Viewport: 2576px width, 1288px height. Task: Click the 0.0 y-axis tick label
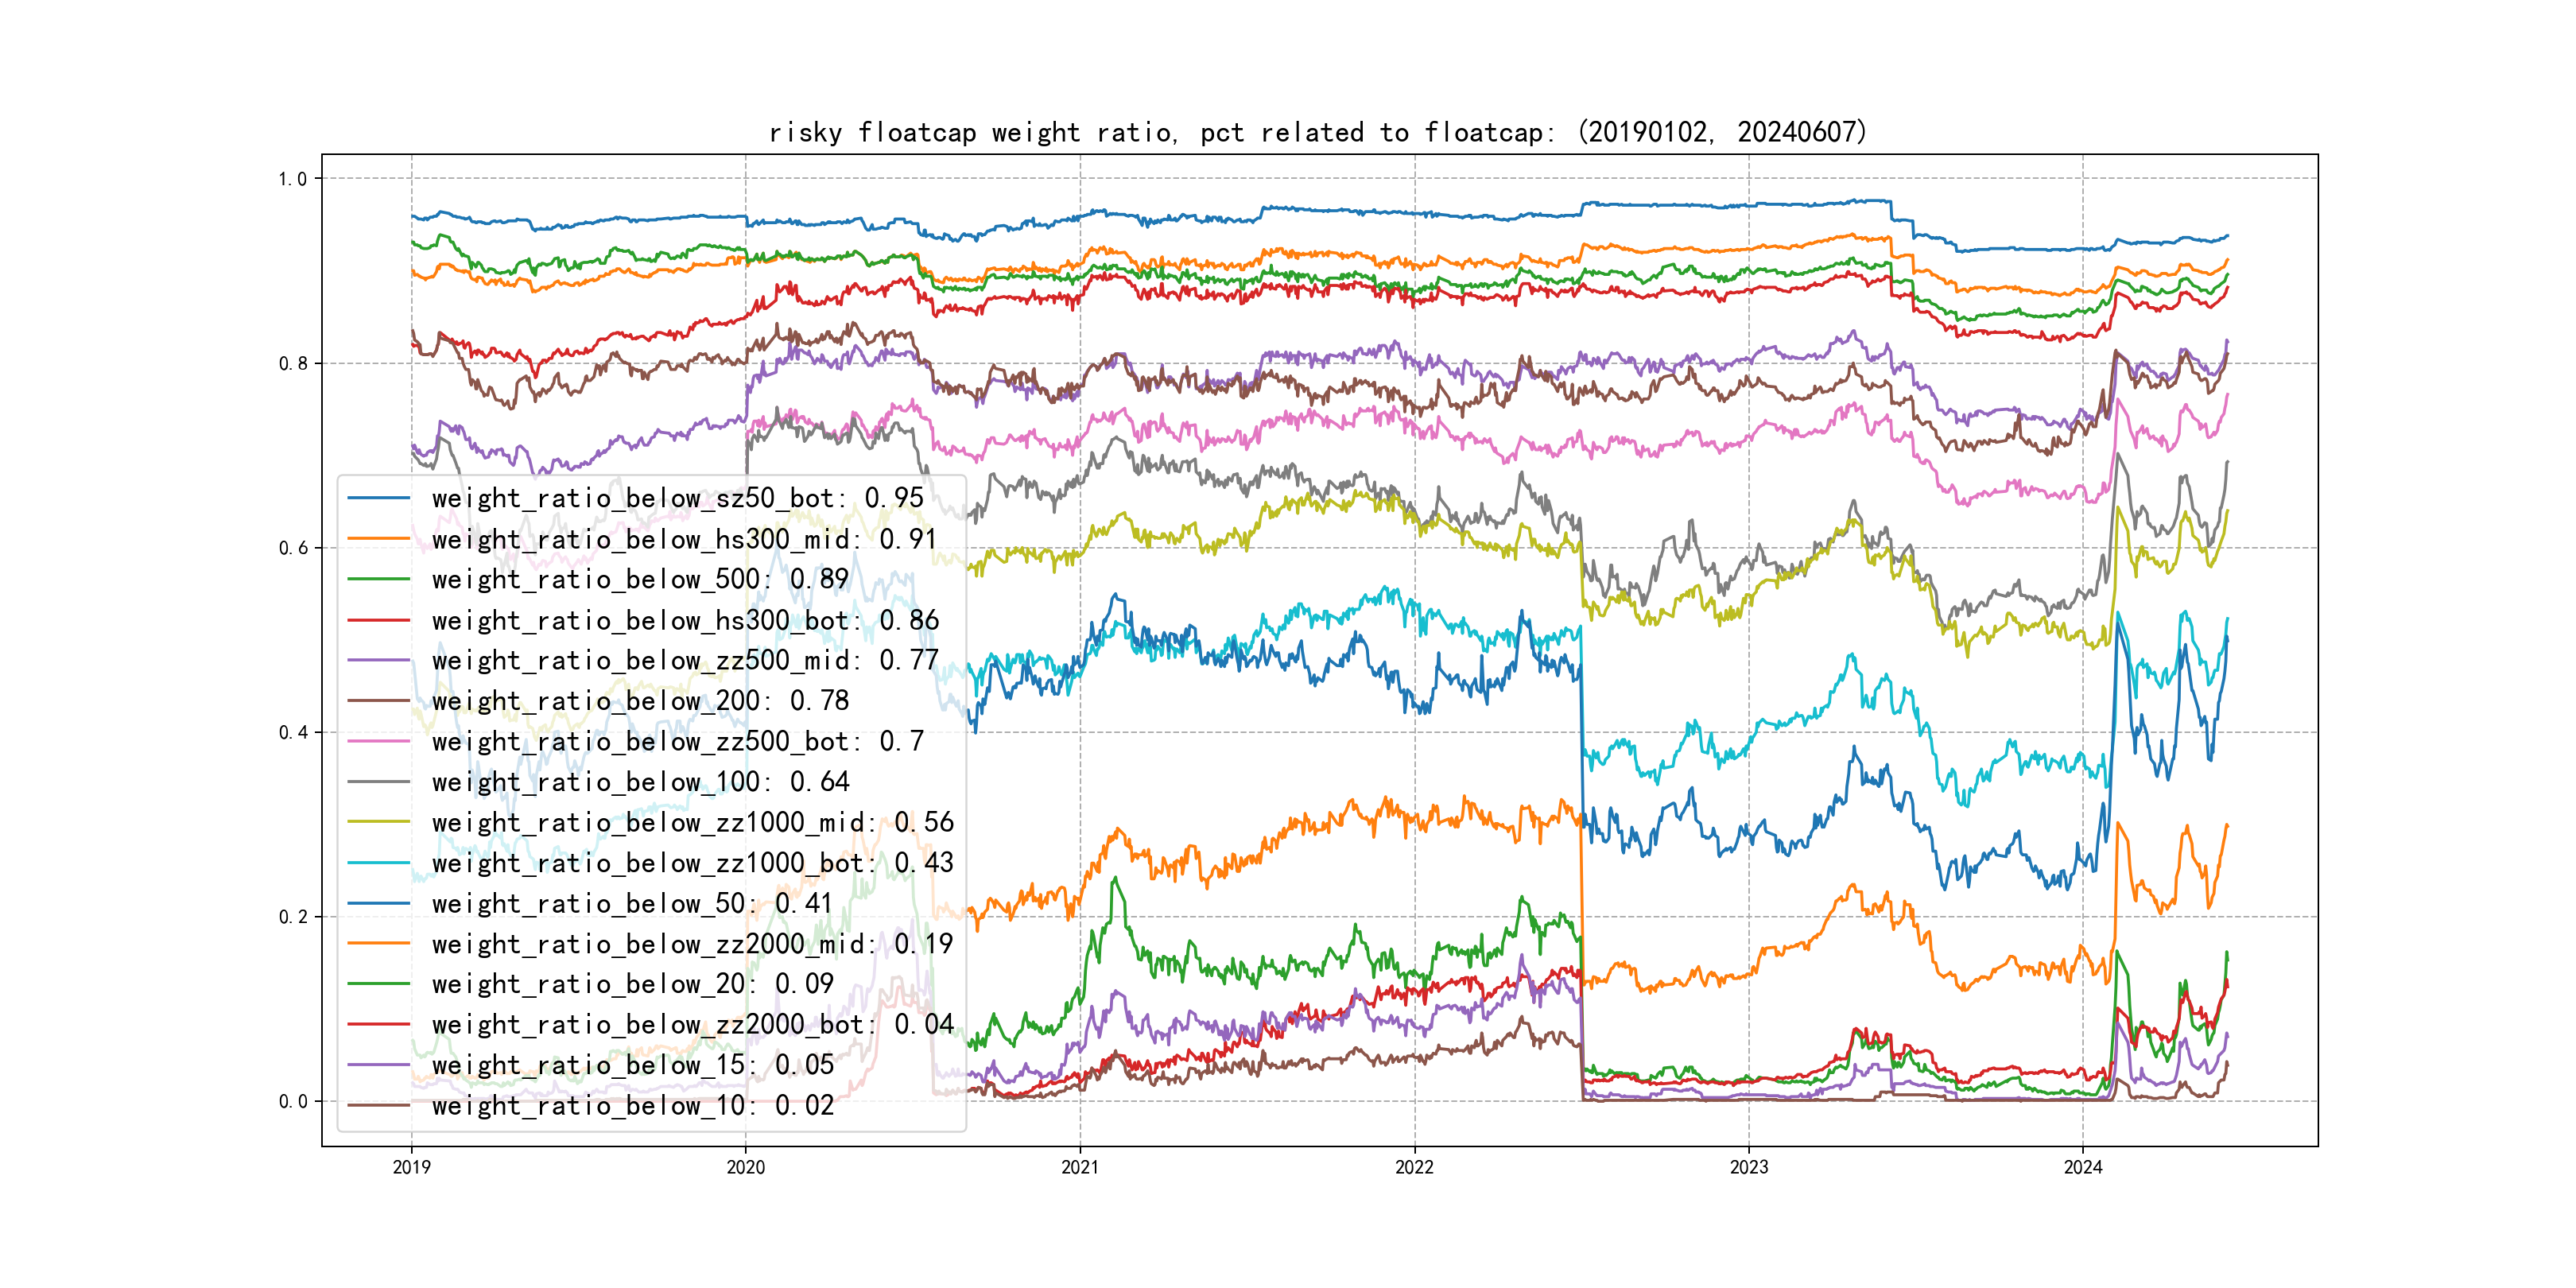[x=292, y=1101]
